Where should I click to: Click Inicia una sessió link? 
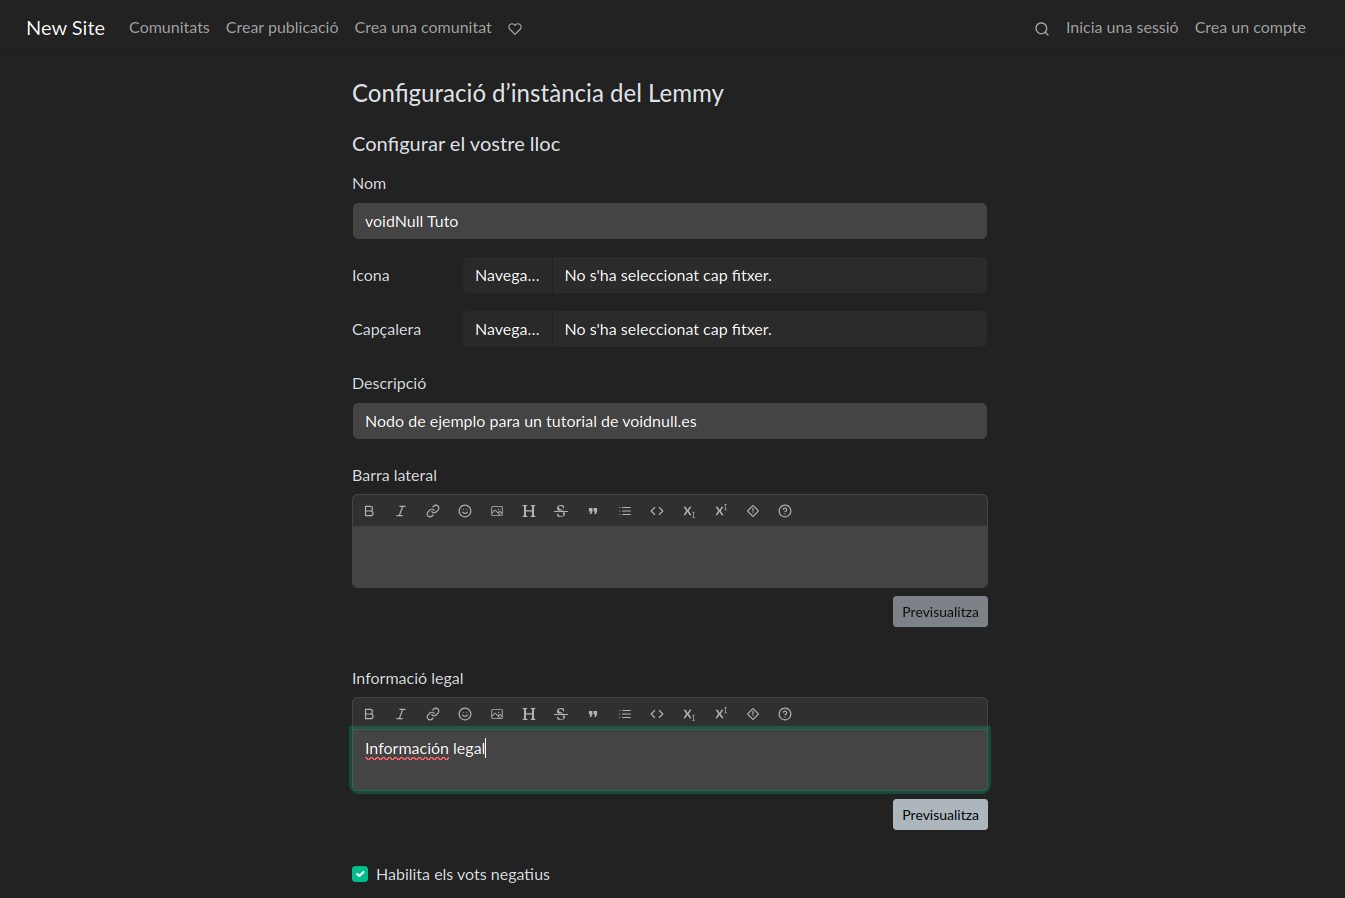point(1121,28)
